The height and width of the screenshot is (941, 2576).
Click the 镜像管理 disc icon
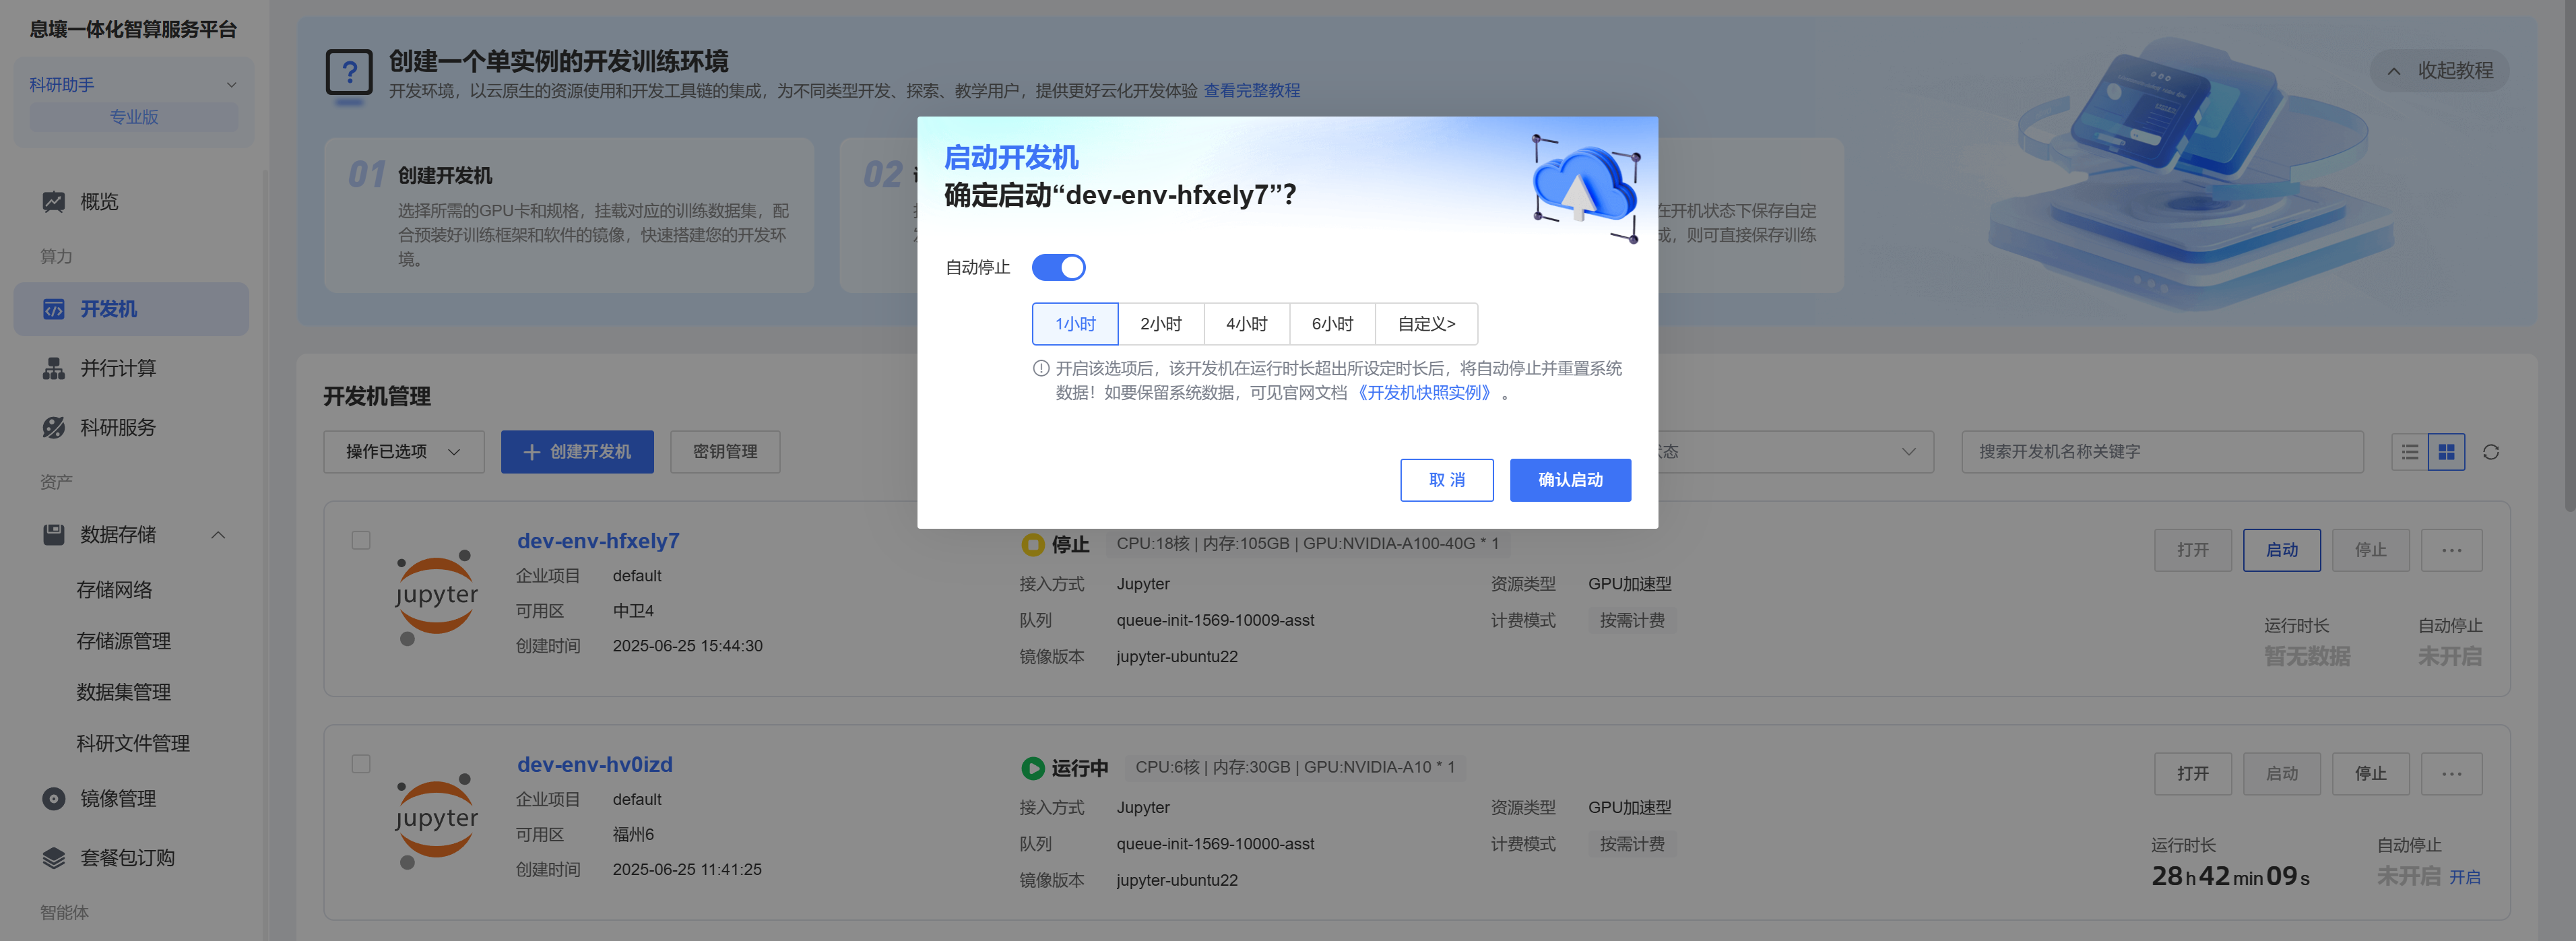(x=54, y=799)
